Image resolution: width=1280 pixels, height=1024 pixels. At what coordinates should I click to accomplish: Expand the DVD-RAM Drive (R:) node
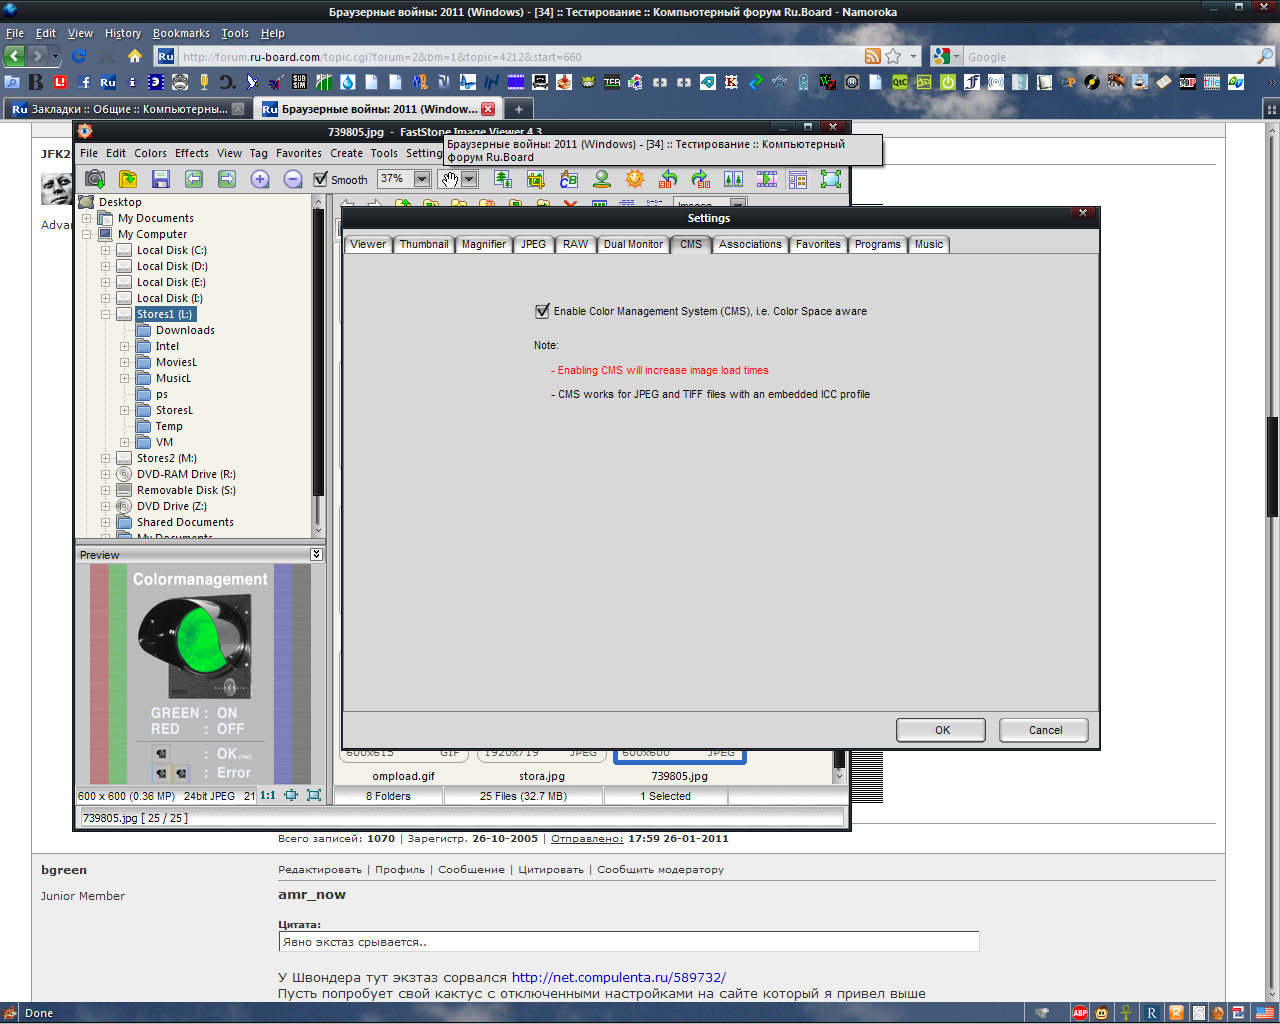106,474
